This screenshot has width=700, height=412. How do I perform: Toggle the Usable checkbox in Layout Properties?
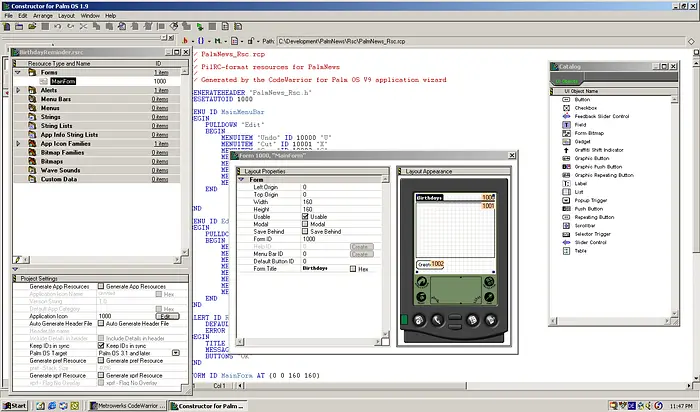coord(306,216)
